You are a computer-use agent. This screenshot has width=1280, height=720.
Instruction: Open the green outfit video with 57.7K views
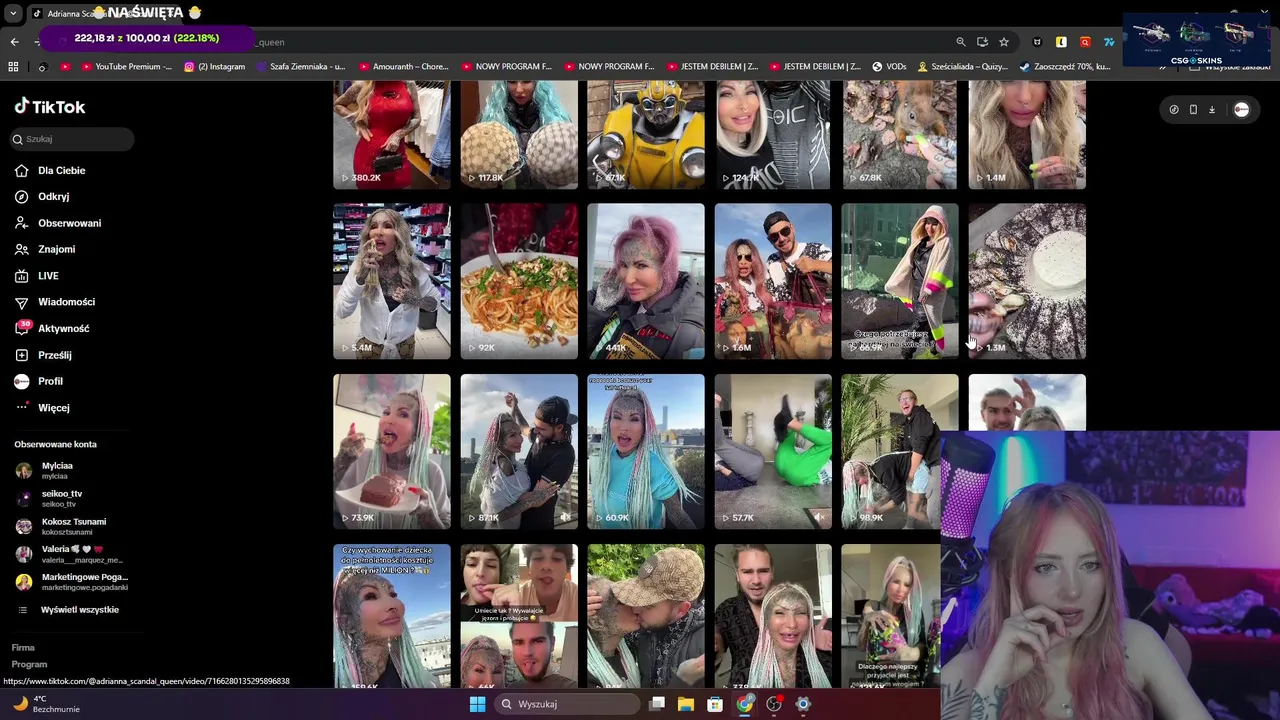(773, 451)
